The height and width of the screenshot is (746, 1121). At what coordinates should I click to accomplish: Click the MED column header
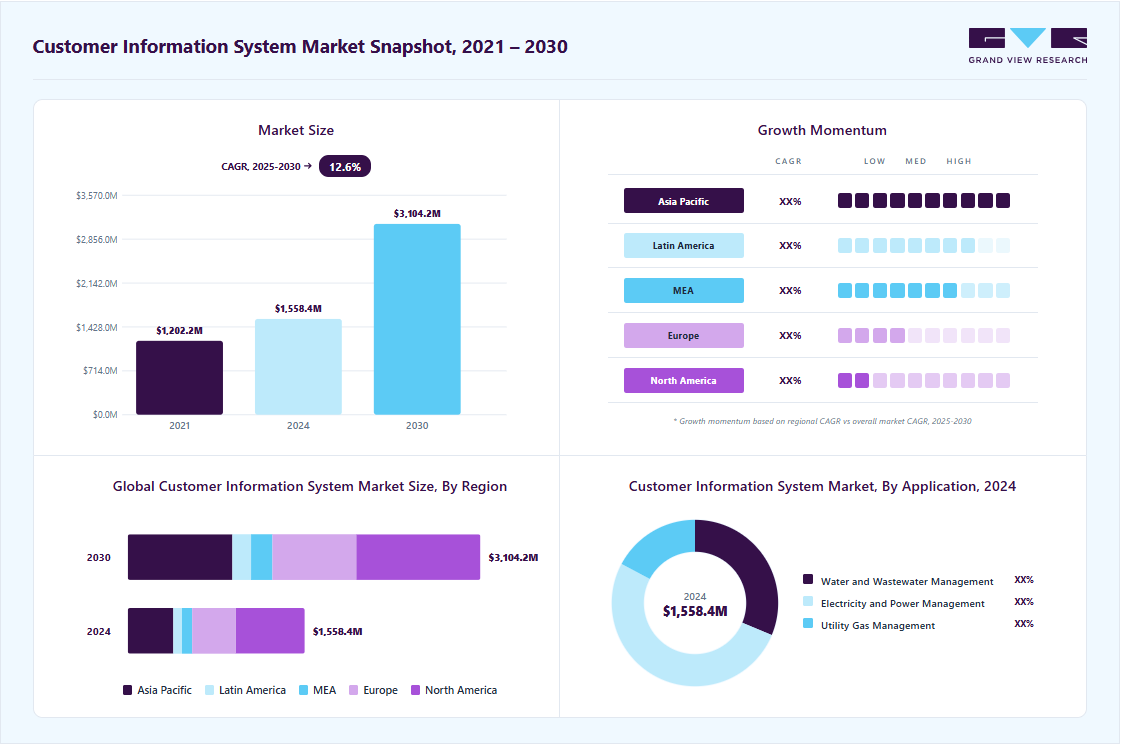pos(916,162)
